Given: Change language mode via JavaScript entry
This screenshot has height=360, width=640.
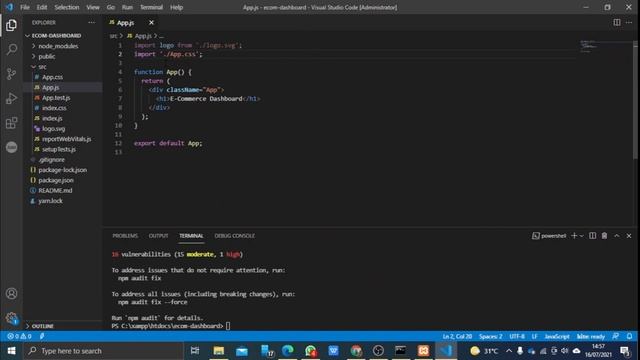Looking at the screenshot, I should 557,336.
